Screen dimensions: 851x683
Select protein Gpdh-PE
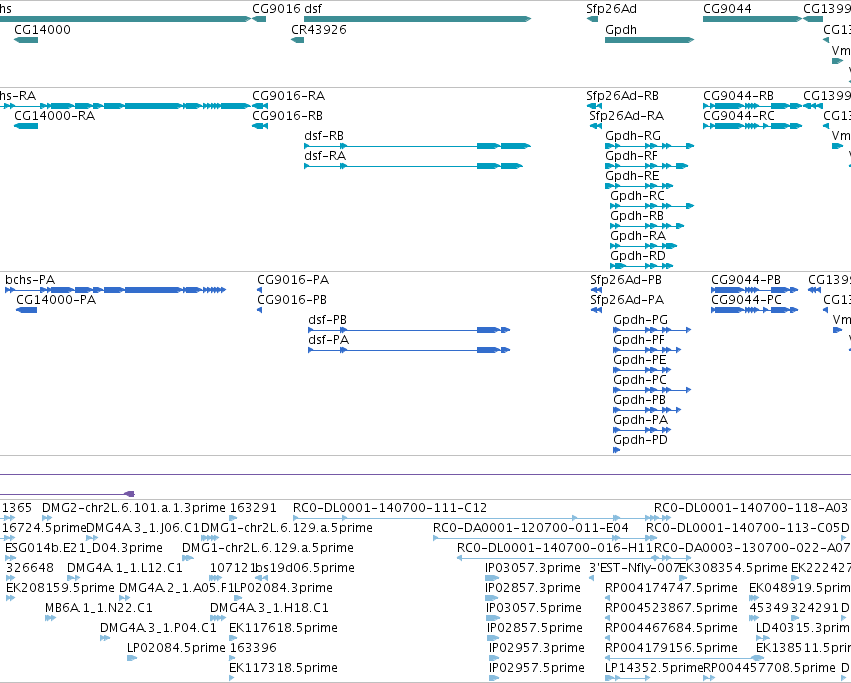point(639,360)
